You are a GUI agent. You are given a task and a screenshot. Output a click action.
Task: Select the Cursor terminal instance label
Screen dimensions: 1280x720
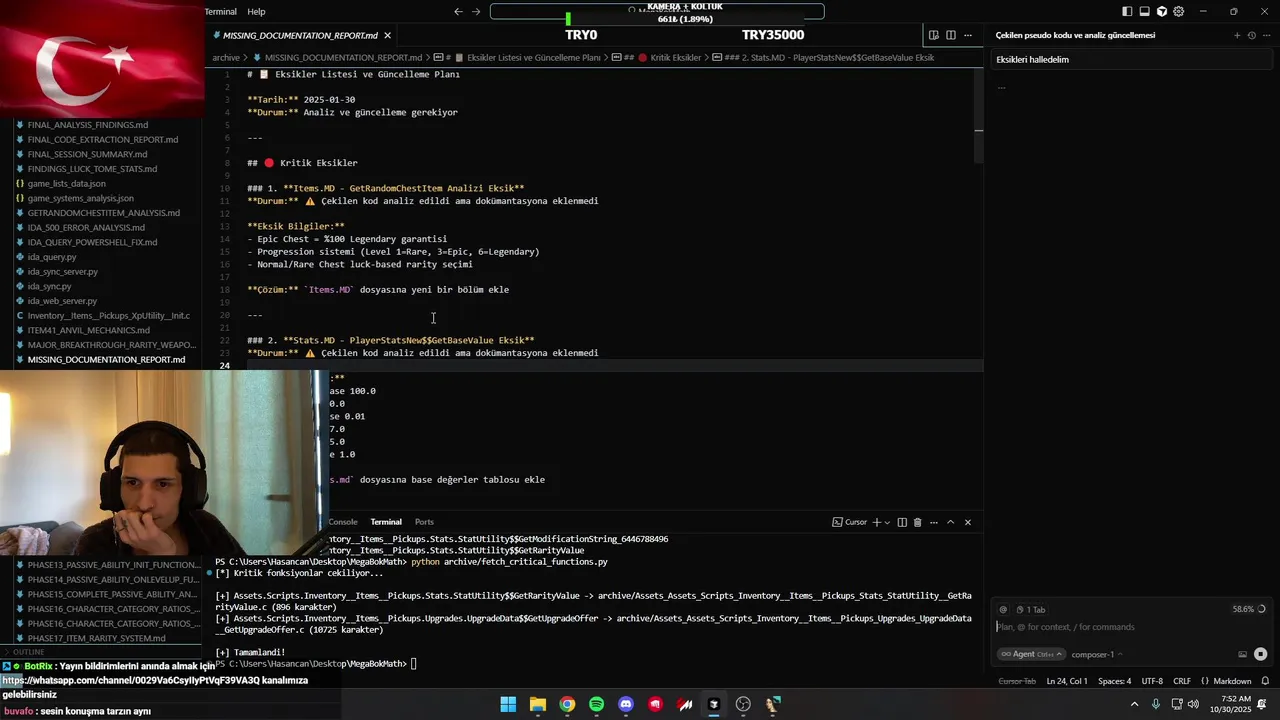click(849, 522)
